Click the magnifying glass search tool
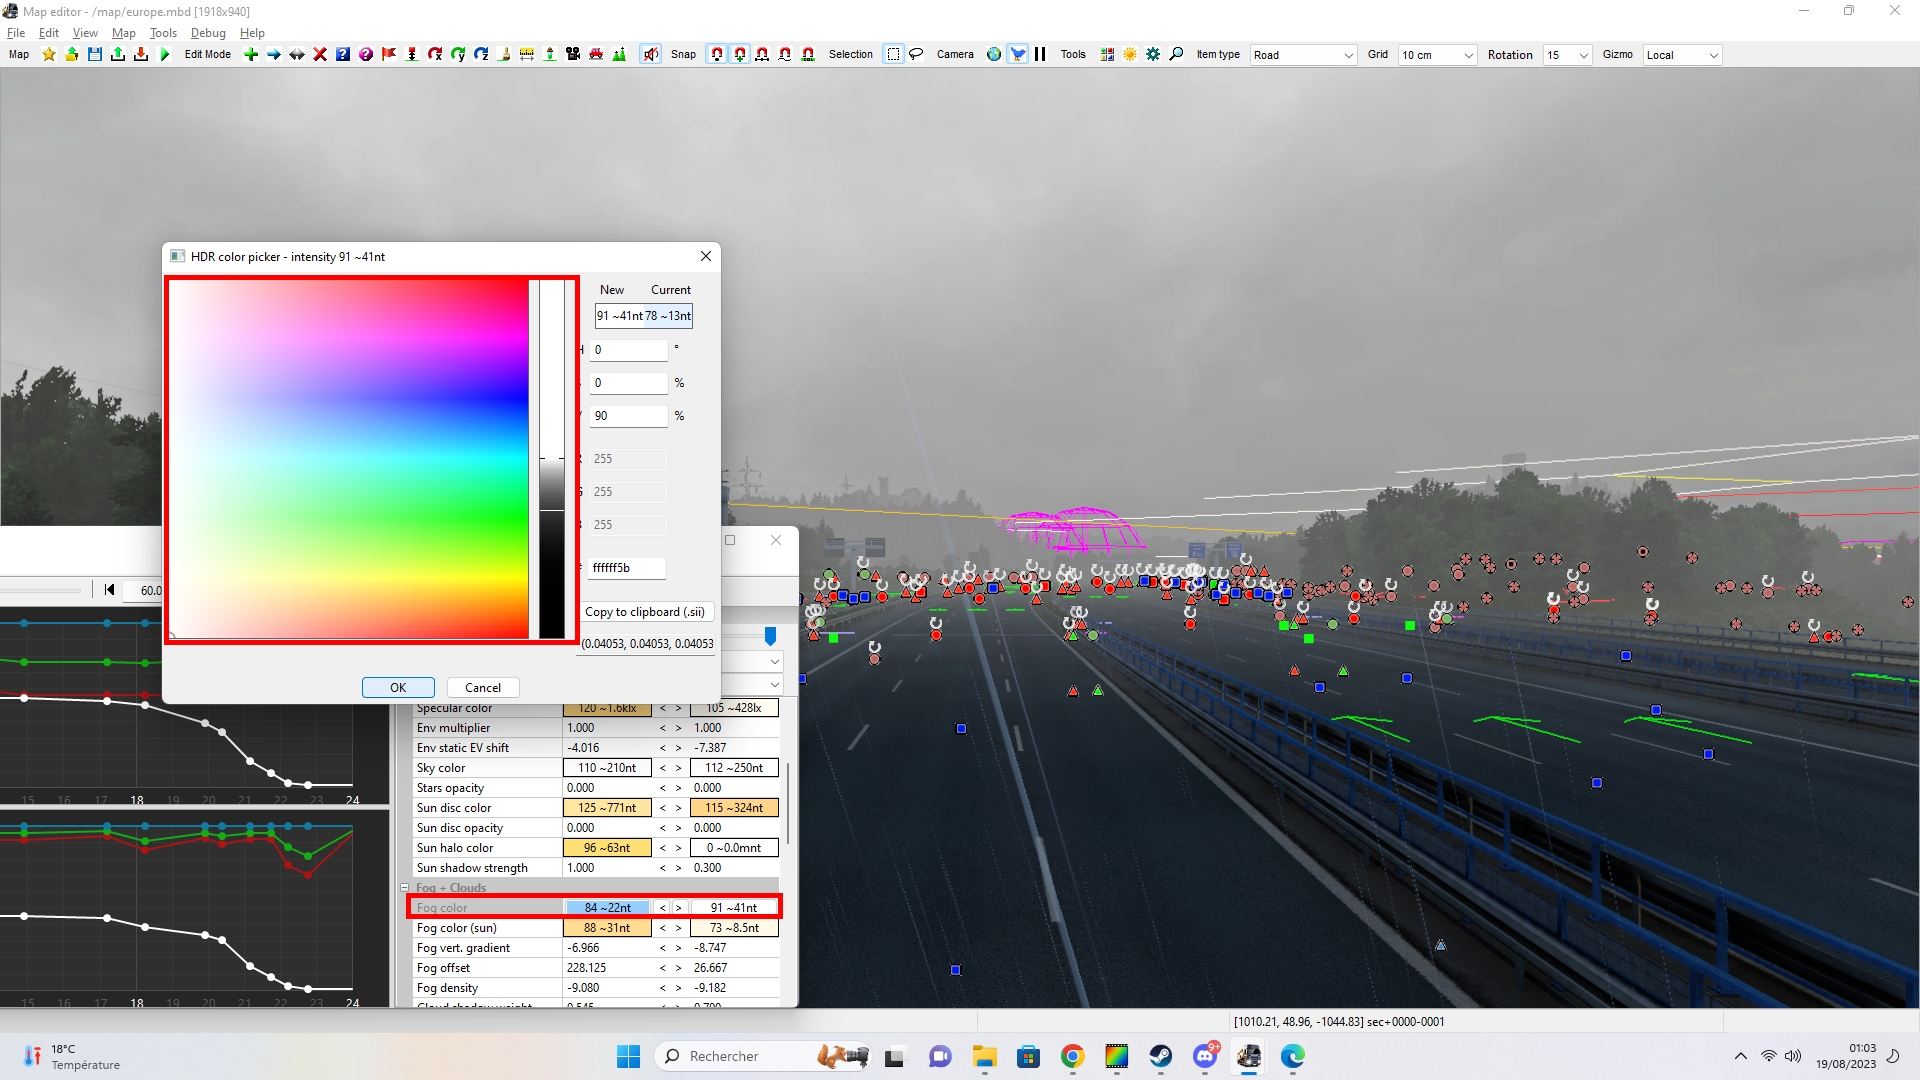The image size is (1920, 1080). [x=1176, y=55]
